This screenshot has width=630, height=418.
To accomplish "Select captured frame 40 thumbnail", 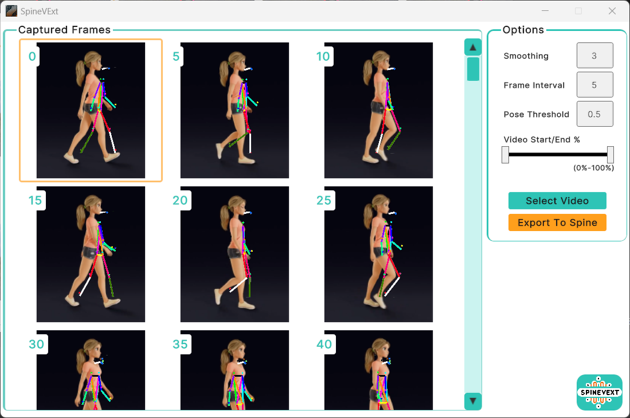I will tap(378, 370).
